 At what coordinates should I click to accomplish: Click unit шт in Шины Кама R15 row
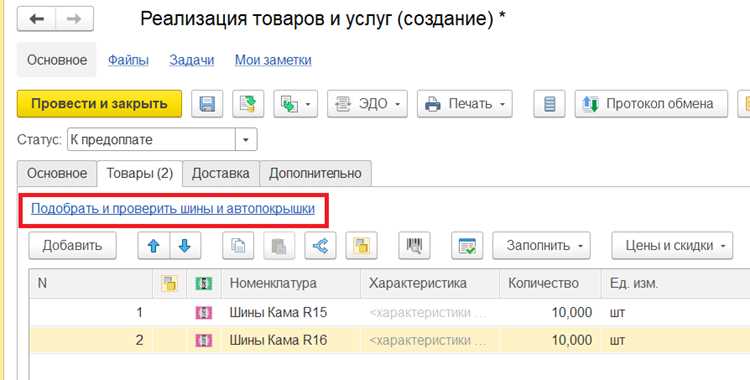point(675,313)
